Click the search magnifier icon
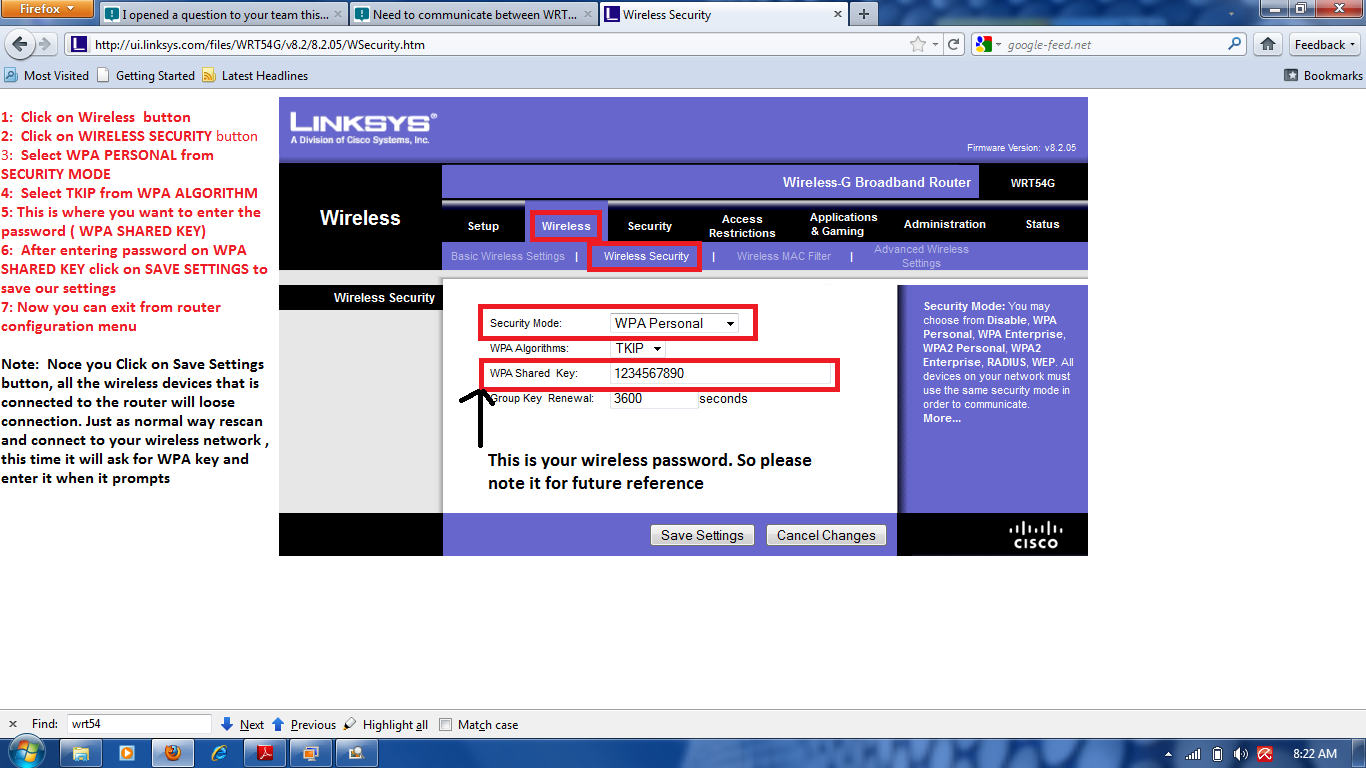Viewport: 1366px width, 768px height. (x=1235, y=44)
